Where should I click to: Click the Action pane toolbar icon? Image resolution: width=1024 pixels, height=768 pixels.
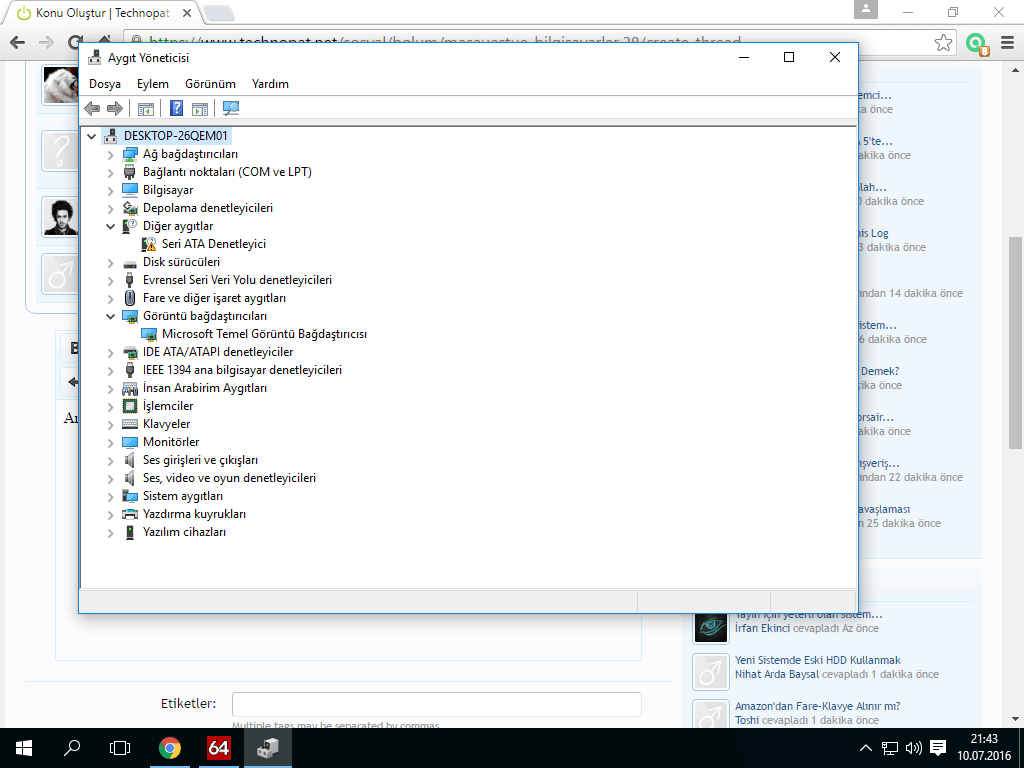(200, 108)
